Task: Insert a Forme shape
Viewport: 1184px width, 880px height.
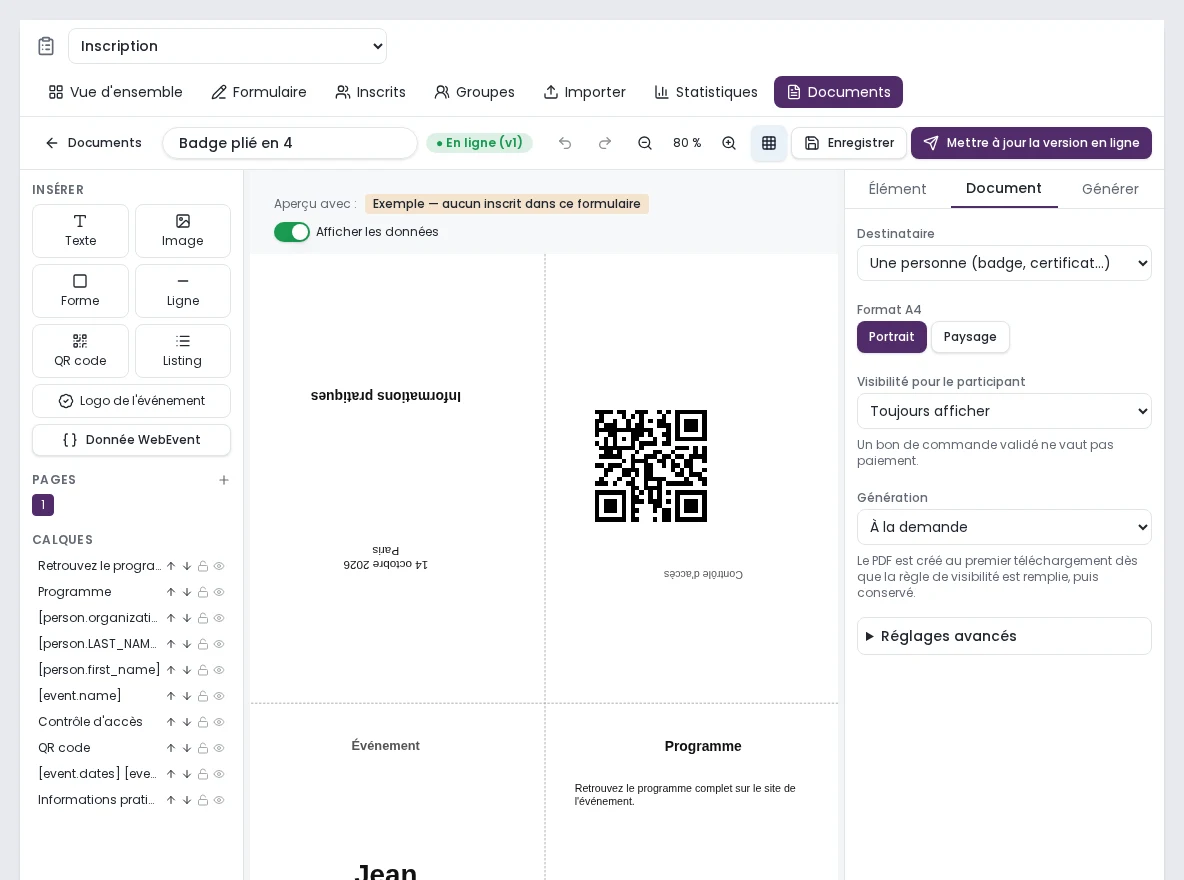Action: (x=80, y=291)
